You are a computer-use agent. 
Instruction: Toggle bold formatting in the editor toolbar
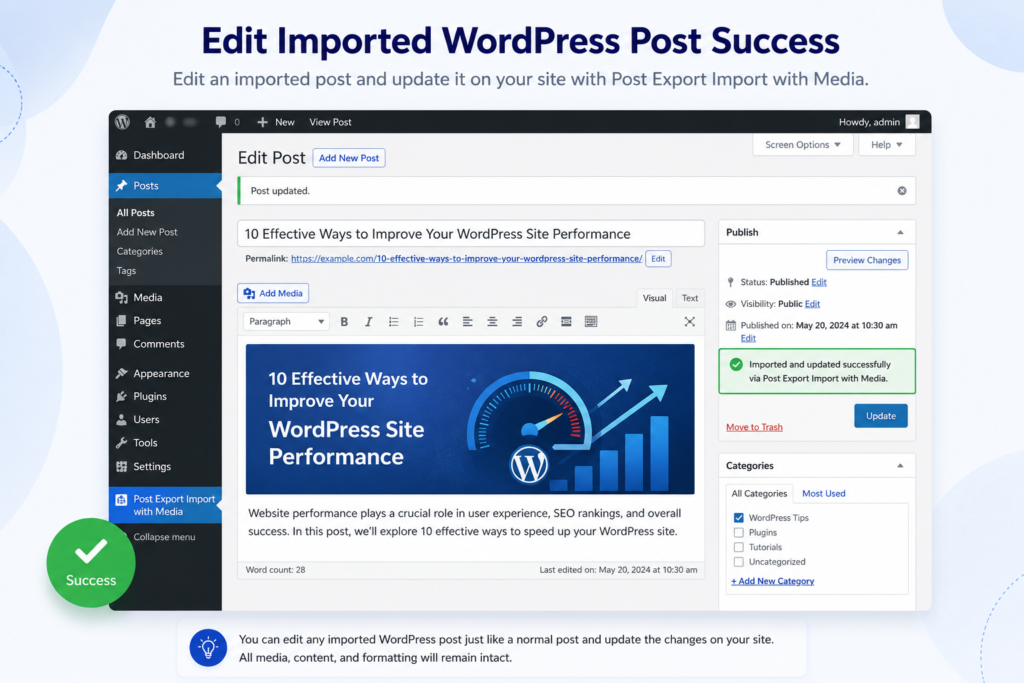coord(344,321)
